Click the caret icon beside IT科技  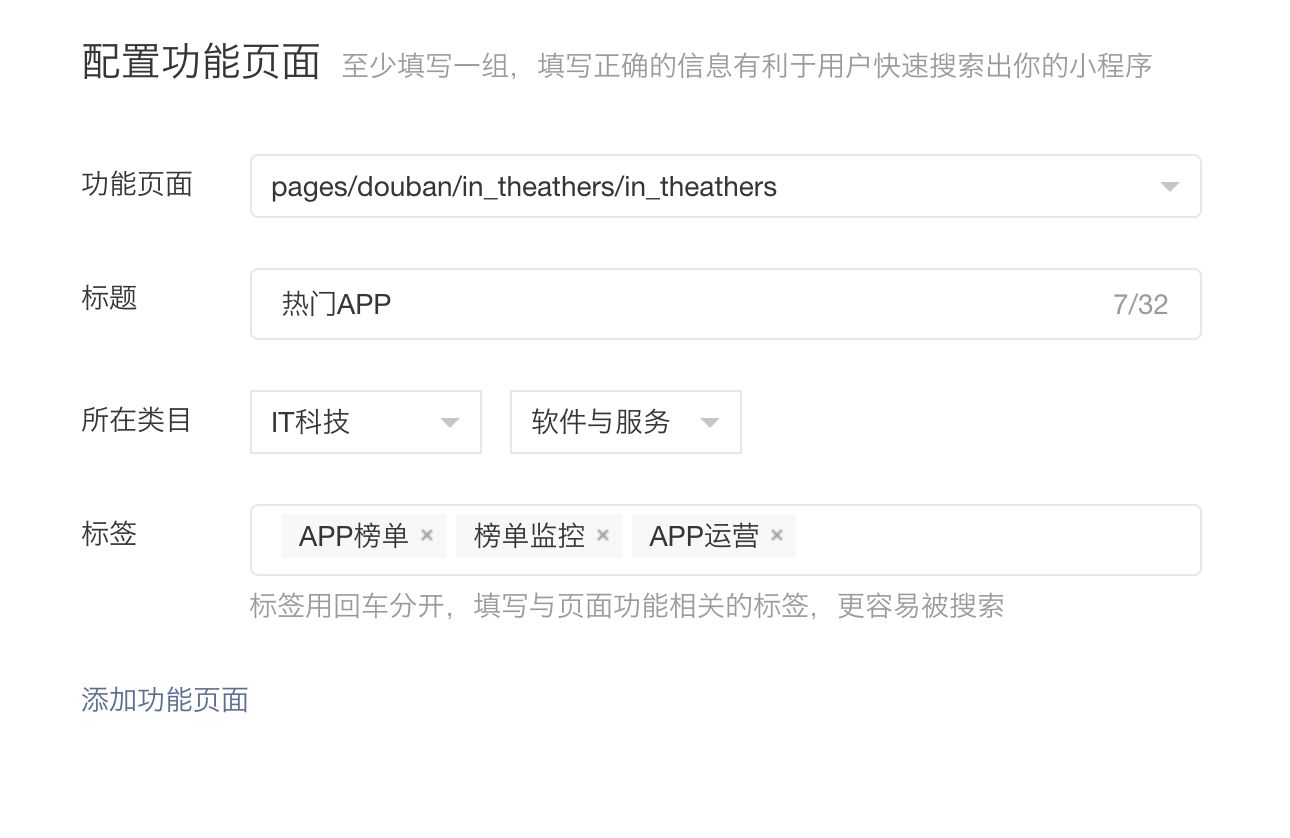pos(450,422)
